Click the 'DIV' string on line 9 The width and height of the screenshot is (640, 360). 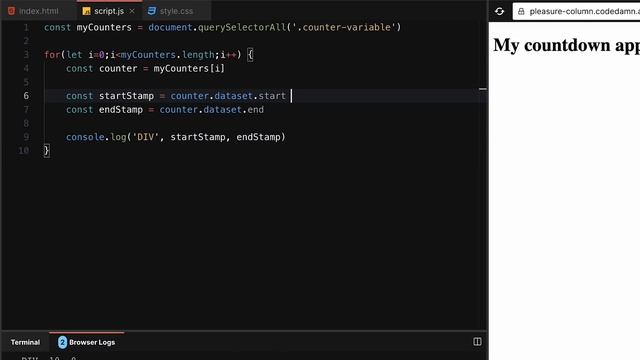coord(146,137)
